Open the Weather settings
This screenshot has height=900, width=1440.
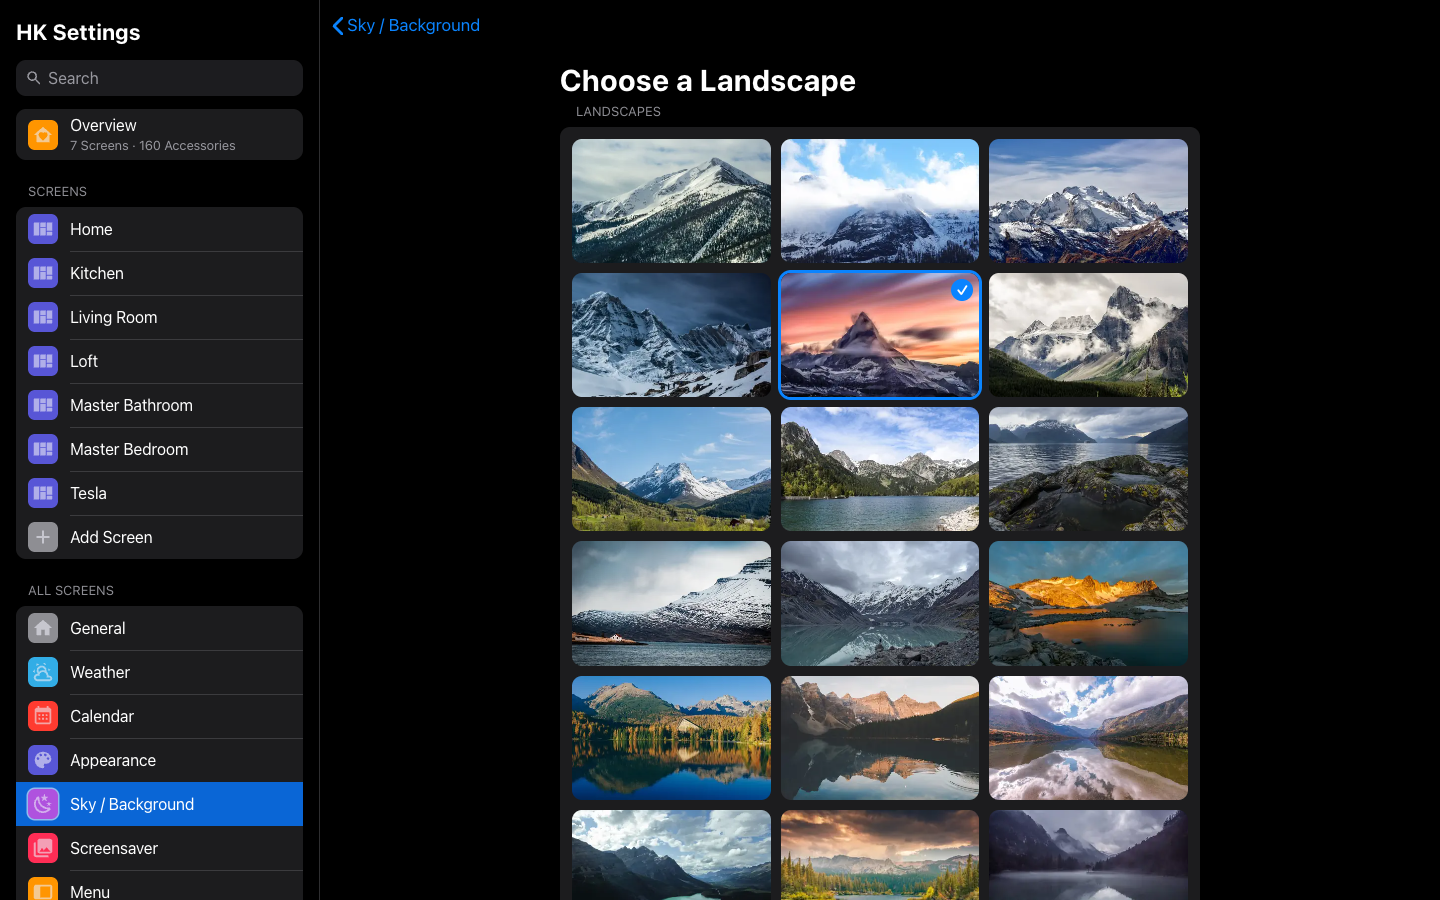coord(159,672)
